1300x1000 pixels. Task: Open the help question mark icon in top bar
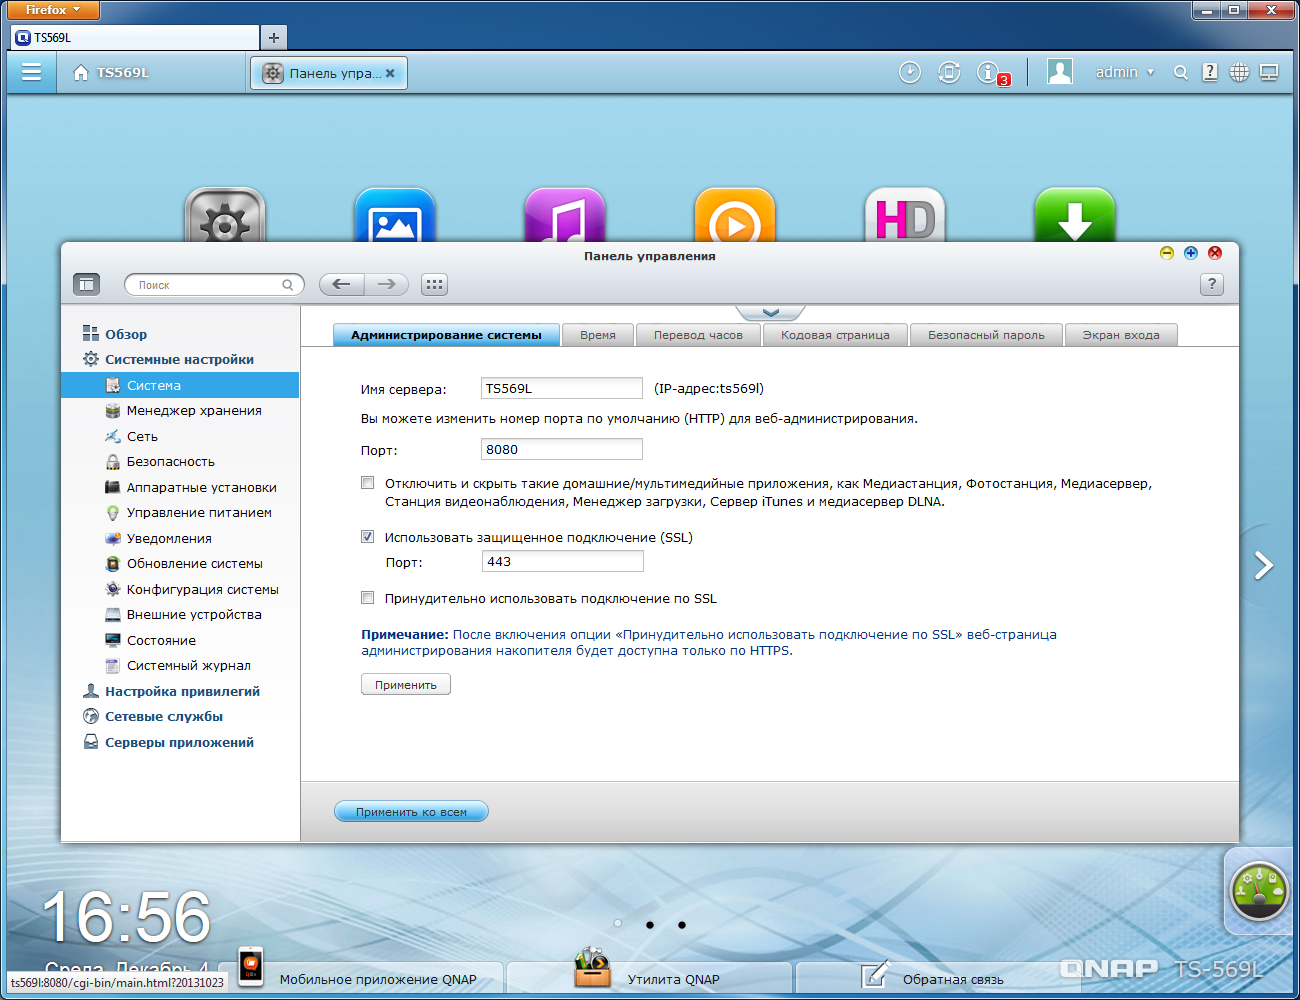[x=1210, y=72]
